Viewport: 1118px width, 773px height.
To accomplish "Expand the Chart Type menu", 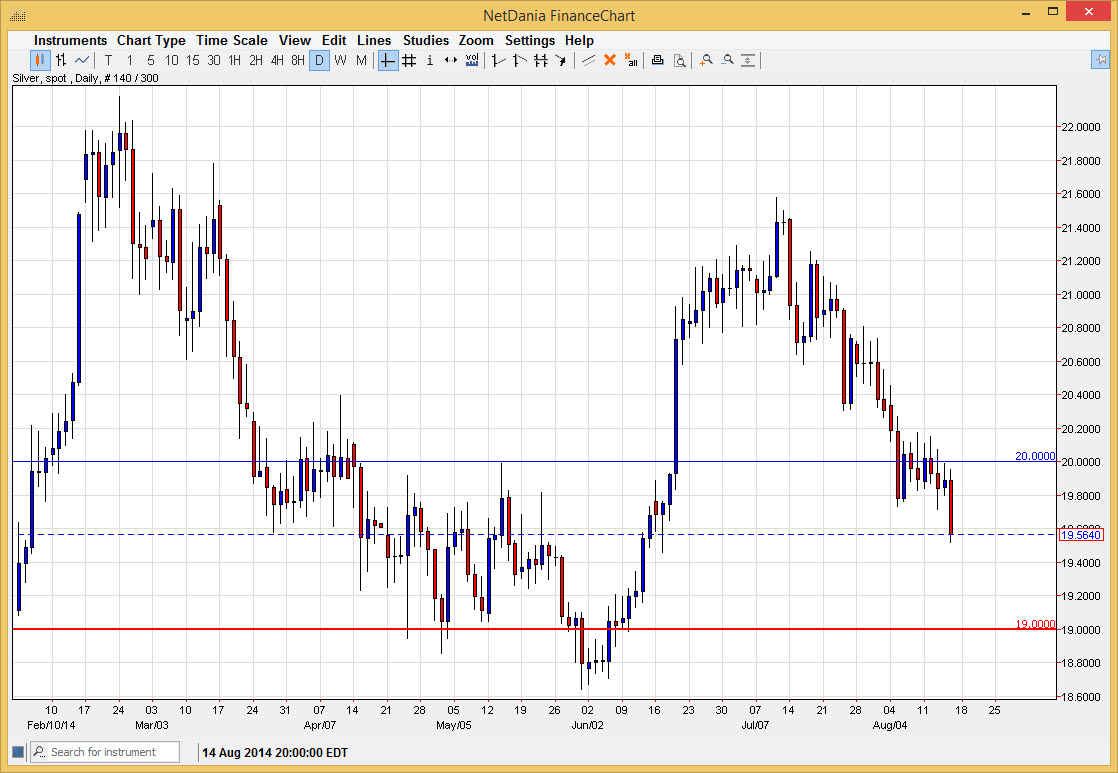I will (151, 40).
